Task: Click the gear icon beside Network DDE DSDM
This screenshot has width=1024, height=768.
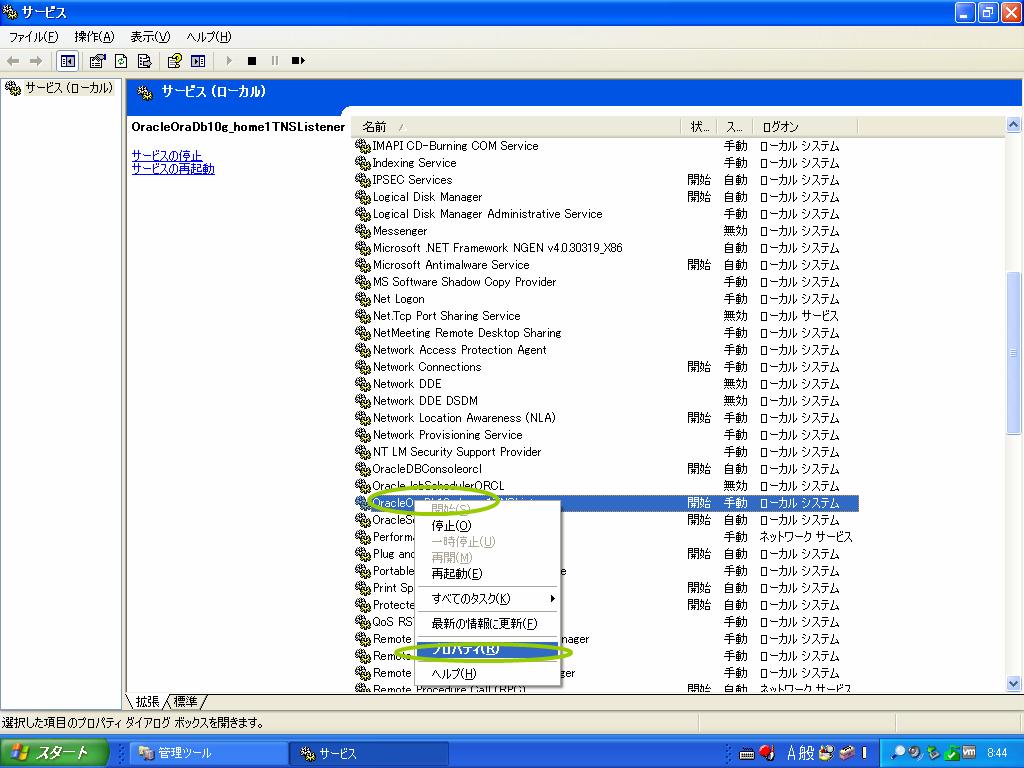Action: click(x=362, y=400)
